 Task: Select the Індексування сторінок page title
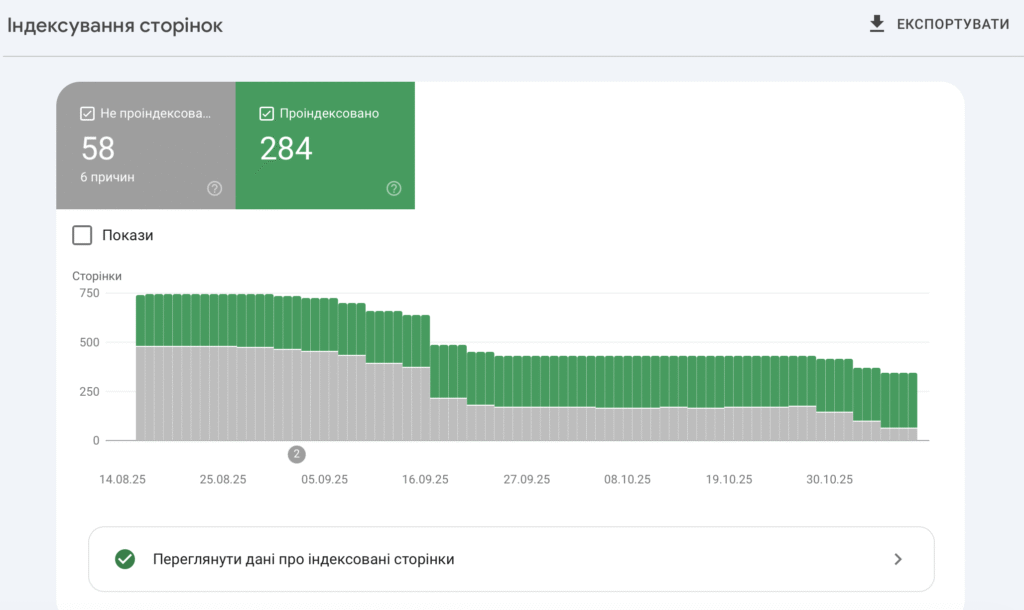point(116,25)
